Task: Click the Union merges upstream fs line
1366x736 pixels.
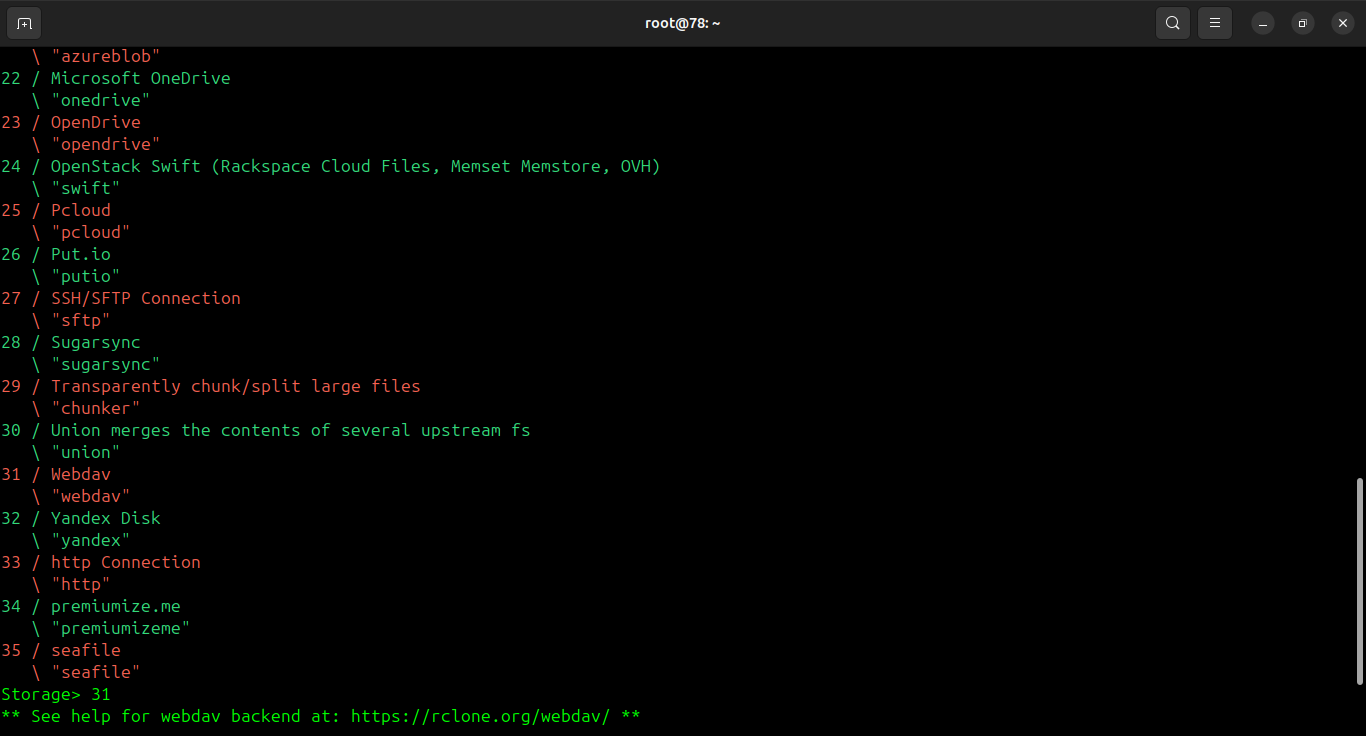Action: [266, 430]
